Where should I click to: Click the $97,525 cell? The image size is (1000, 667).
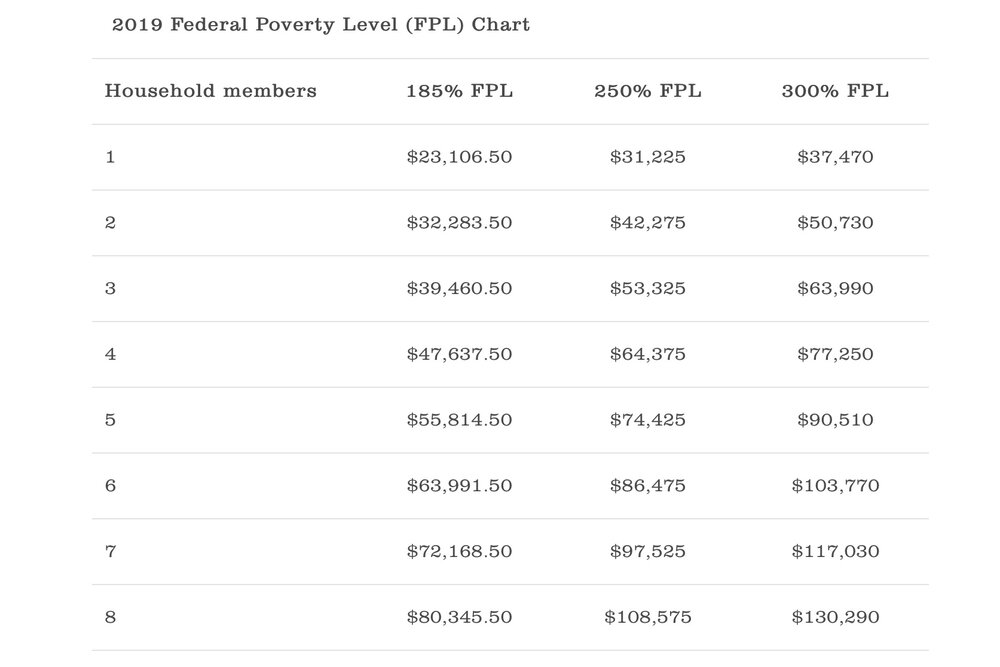pos(647,551)
